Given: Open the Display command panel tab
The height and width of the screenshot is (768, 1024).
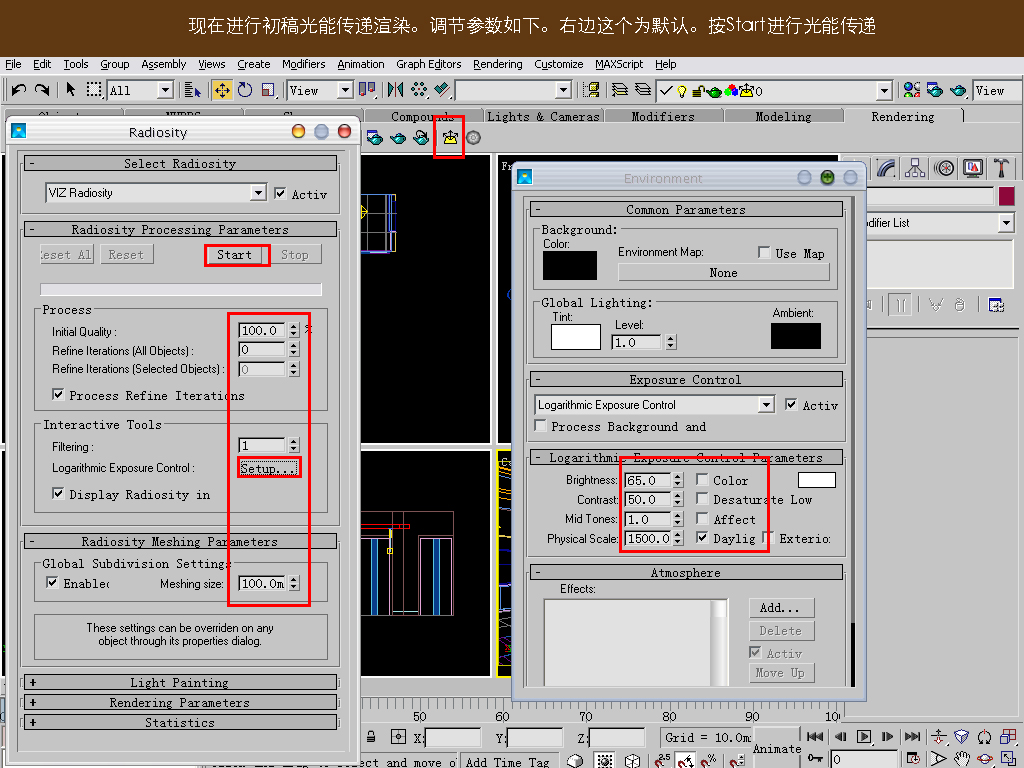Looking at the screenshot, I should point(973,168).
